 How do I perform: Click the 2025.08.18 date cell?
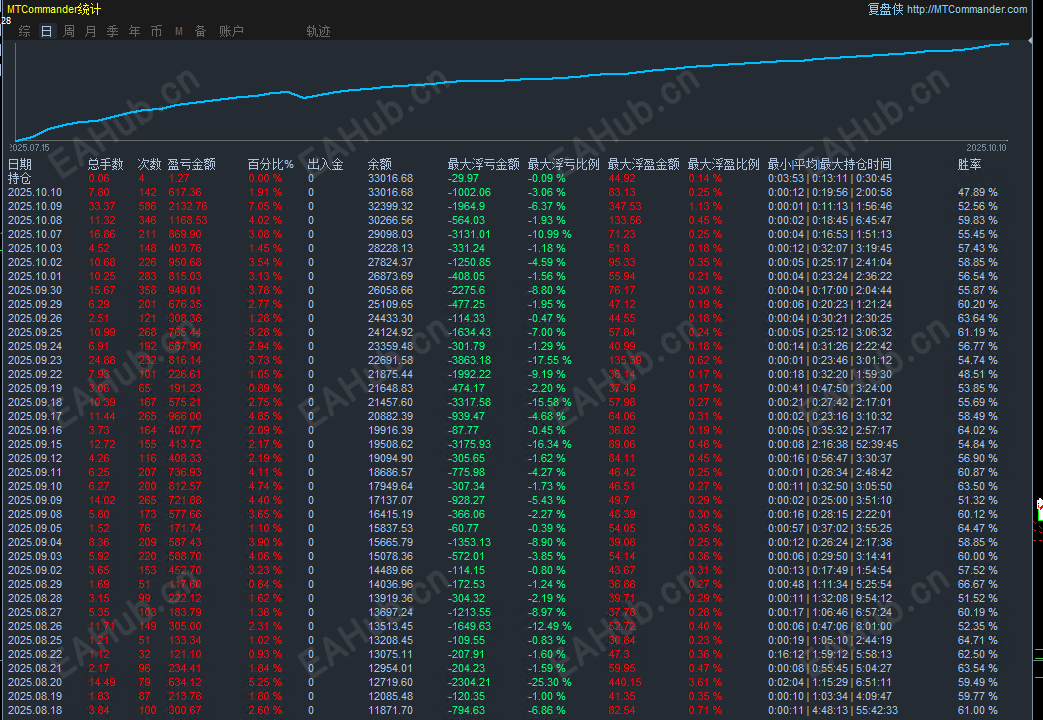tap(35, 710)
